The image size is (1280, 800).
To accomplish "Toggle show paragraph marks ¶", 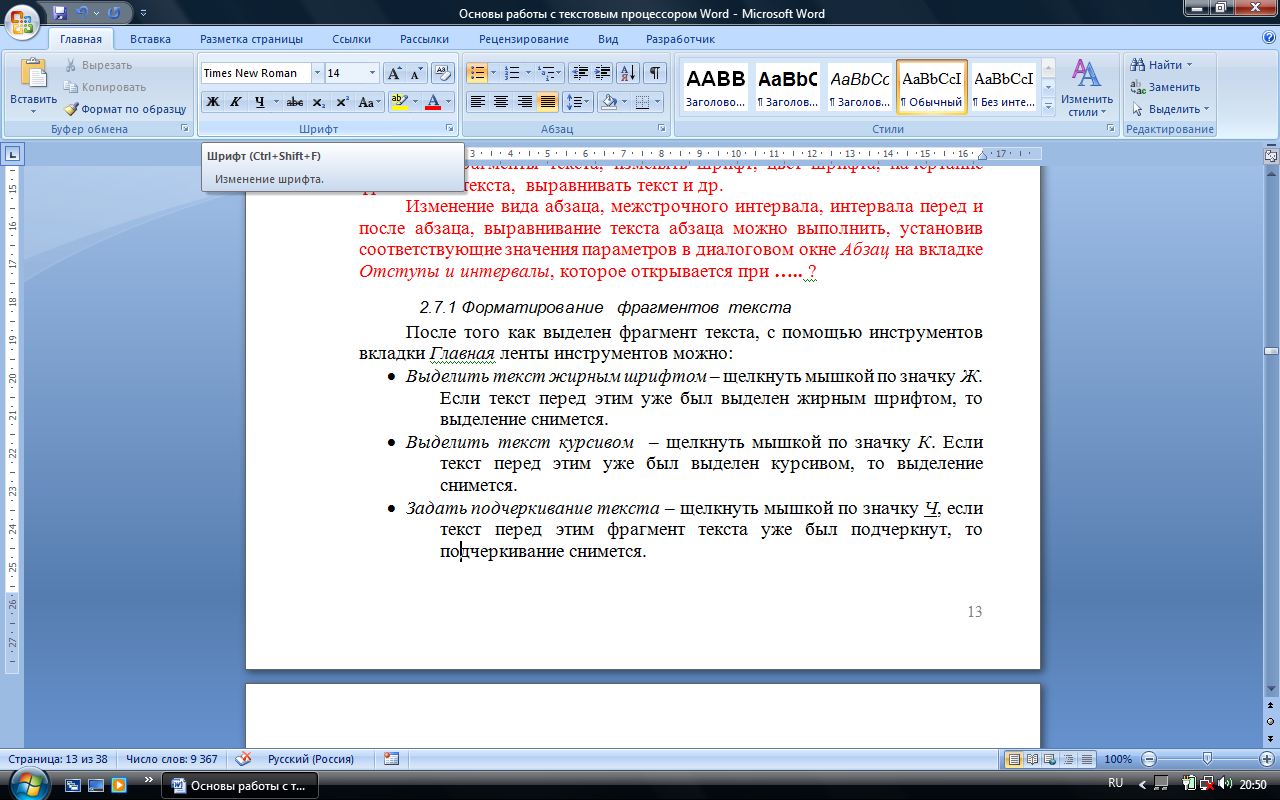I will pyautogui.click(x=654, y=73).
